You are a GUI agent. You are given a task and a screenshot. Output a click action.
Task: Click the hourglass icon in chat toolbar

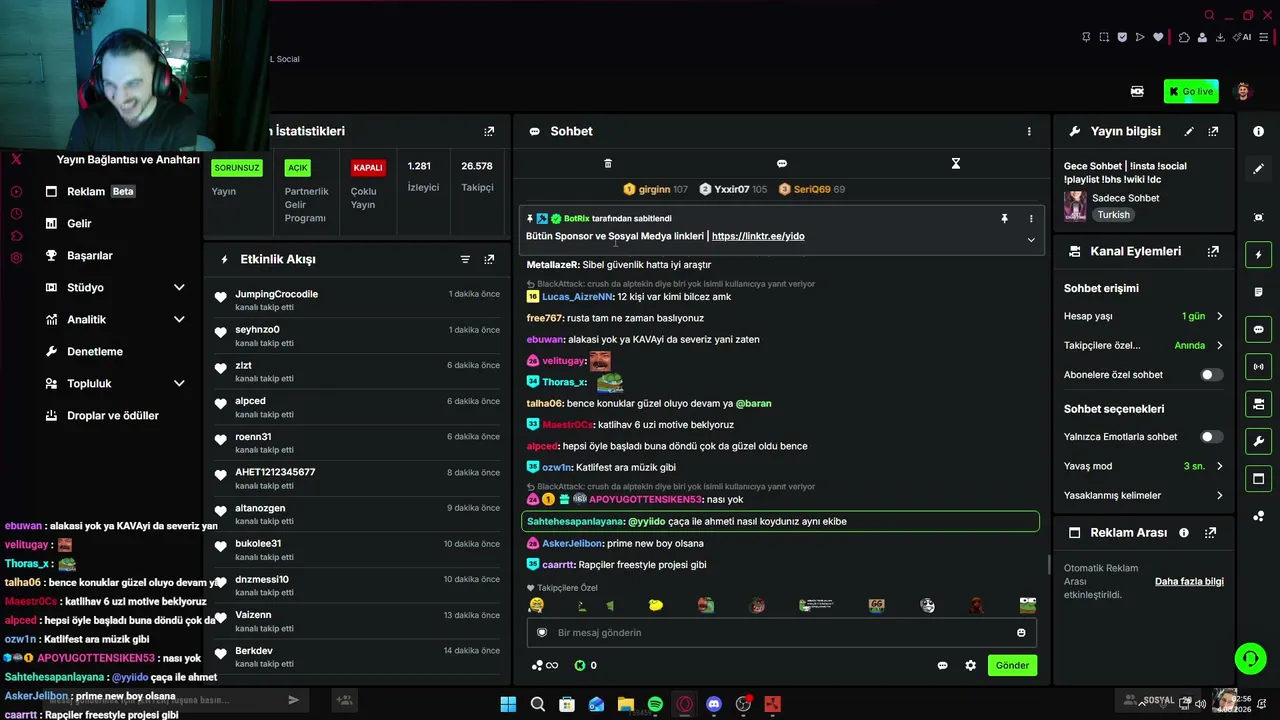point(956,163)
